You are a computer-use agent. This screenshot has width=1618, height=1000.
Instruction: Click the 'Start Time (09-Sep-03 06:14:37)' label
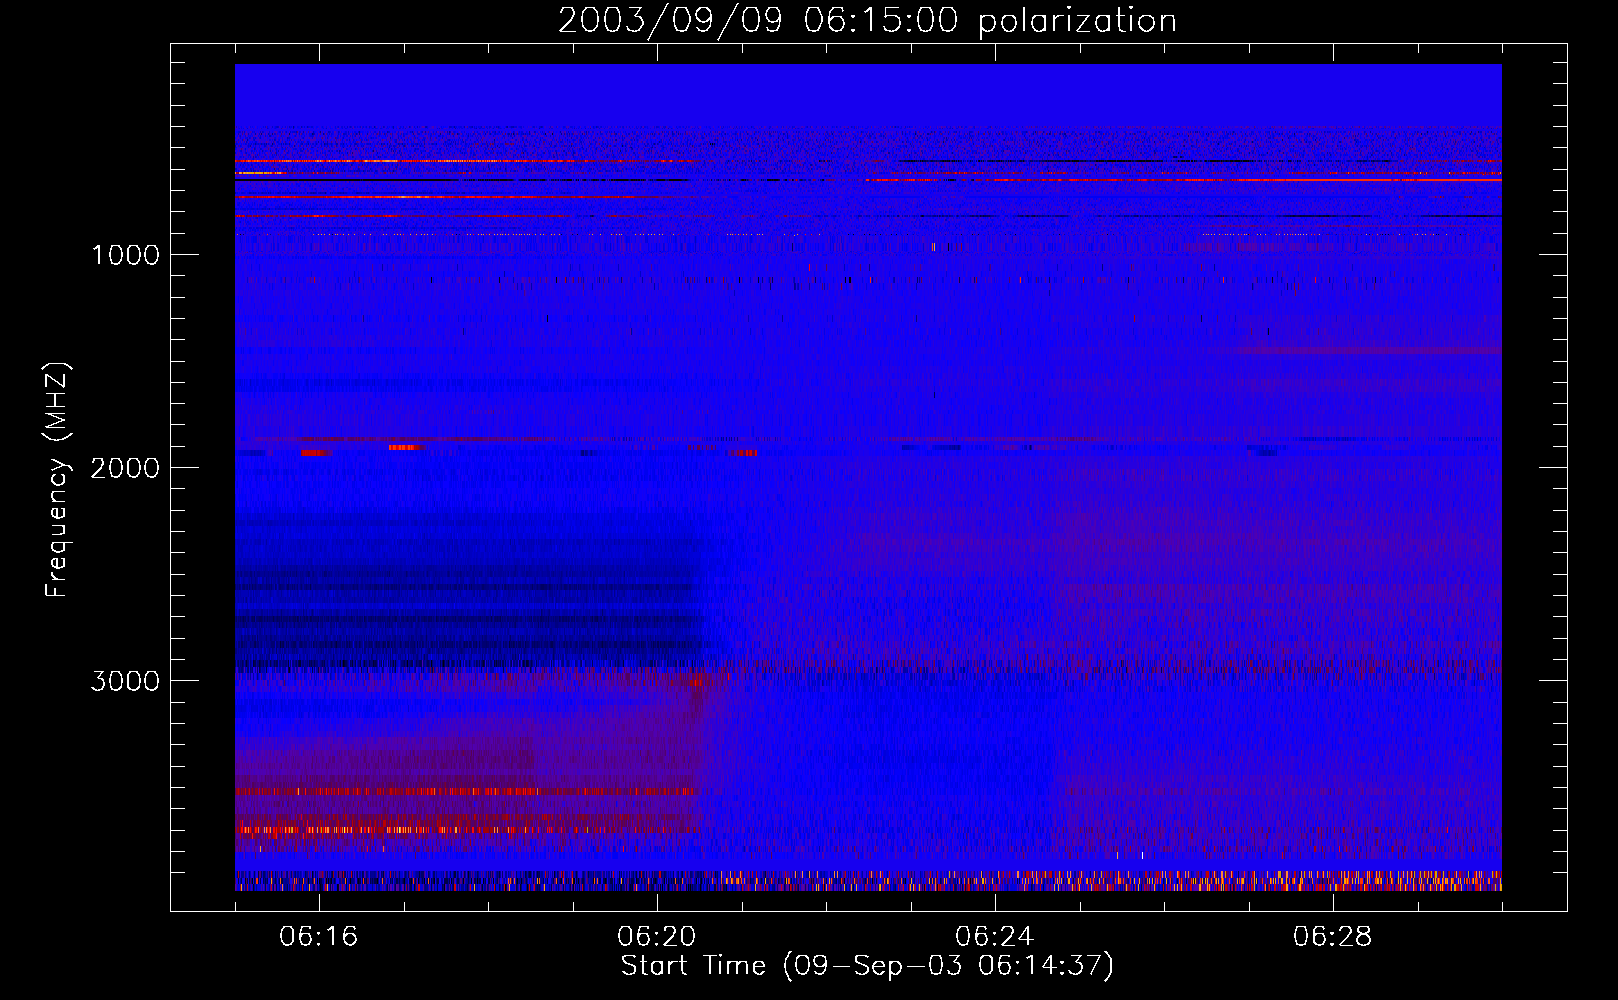pos(867,966)
